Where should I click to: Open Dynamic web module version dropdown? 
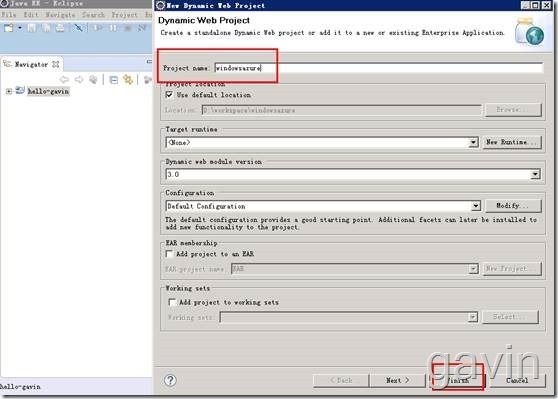pos(535,174)
